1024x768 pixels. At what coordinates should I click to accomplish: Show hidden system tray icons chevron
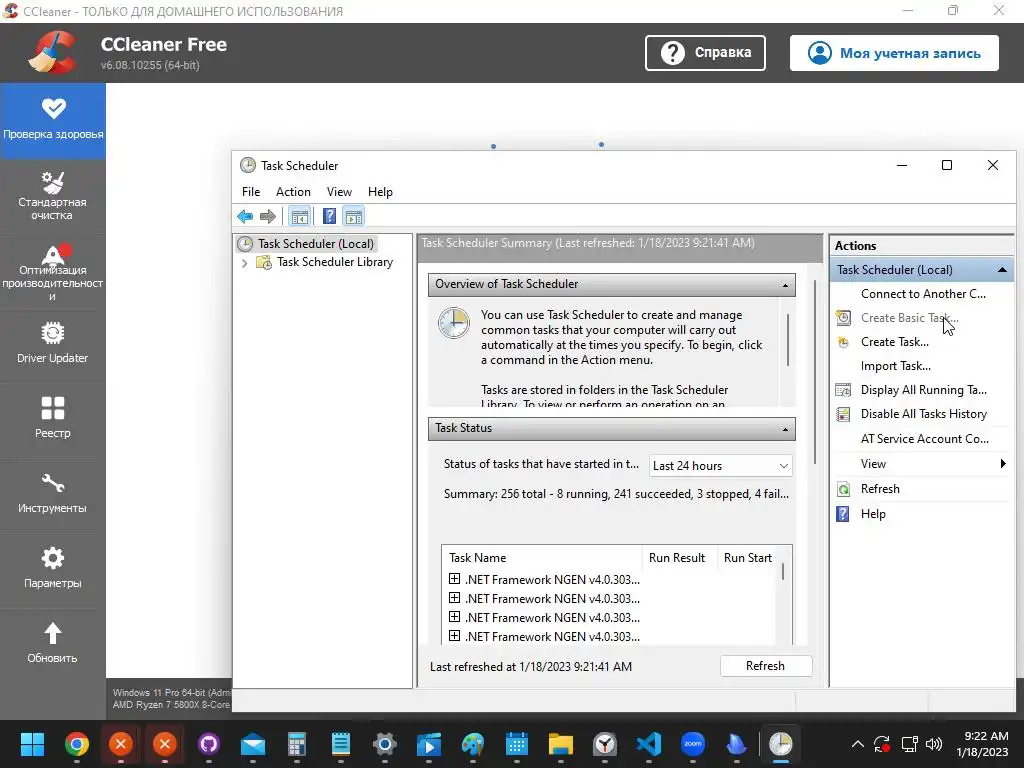[x=857, y=744]
